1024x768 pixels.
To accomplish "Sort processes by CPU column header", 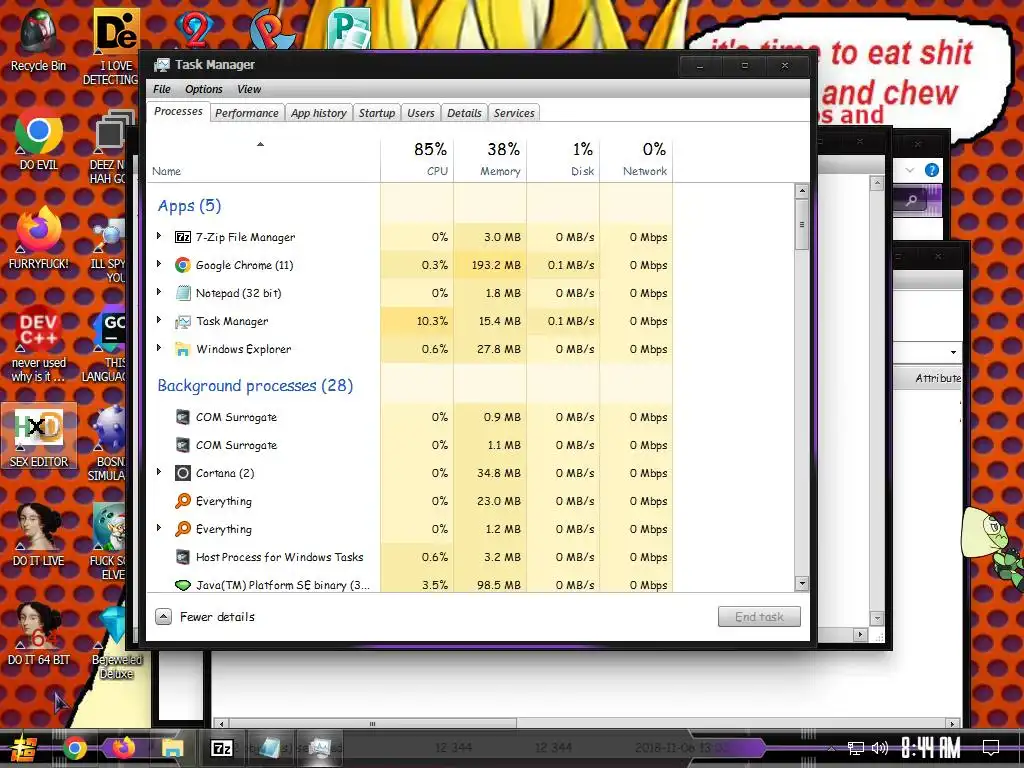I will 417,159.
